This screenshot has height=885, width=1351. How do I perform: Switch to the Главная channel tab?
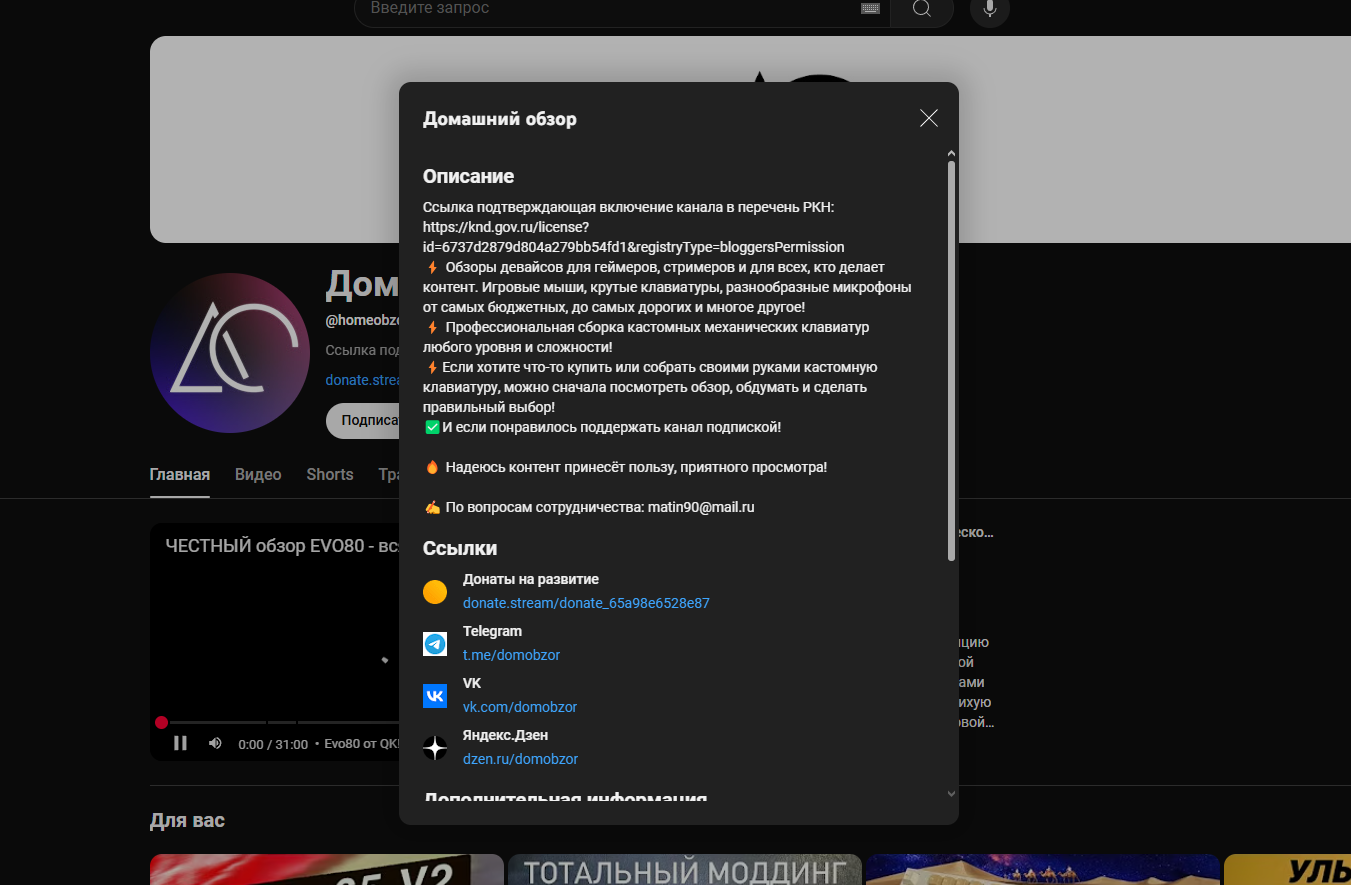[180, 475]
